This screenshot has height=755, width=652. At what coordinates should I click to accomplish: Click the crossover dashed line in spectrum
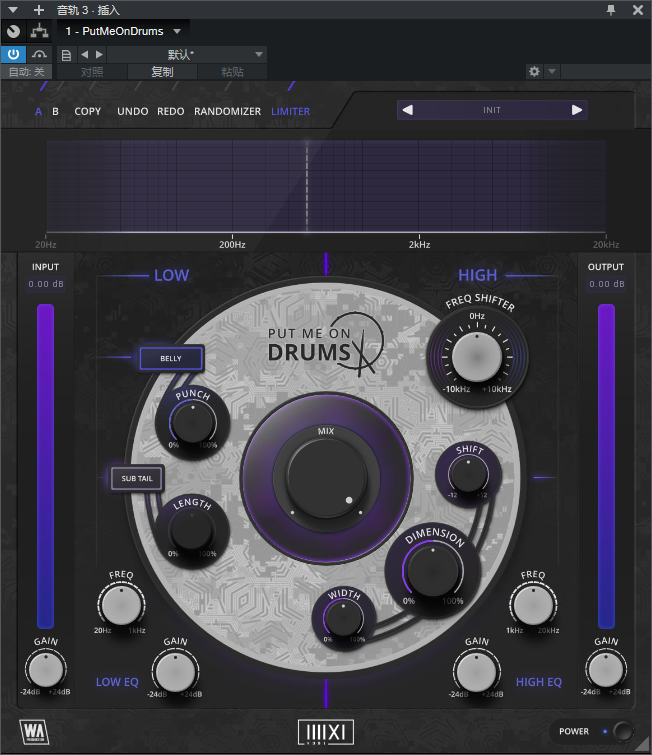307,187
